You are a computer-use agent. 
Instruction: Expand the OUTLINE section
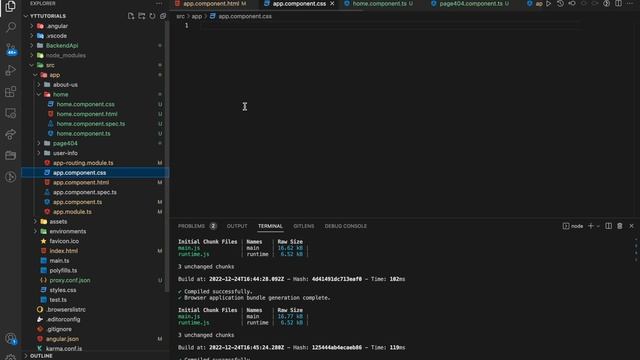[x=39, y=356]
